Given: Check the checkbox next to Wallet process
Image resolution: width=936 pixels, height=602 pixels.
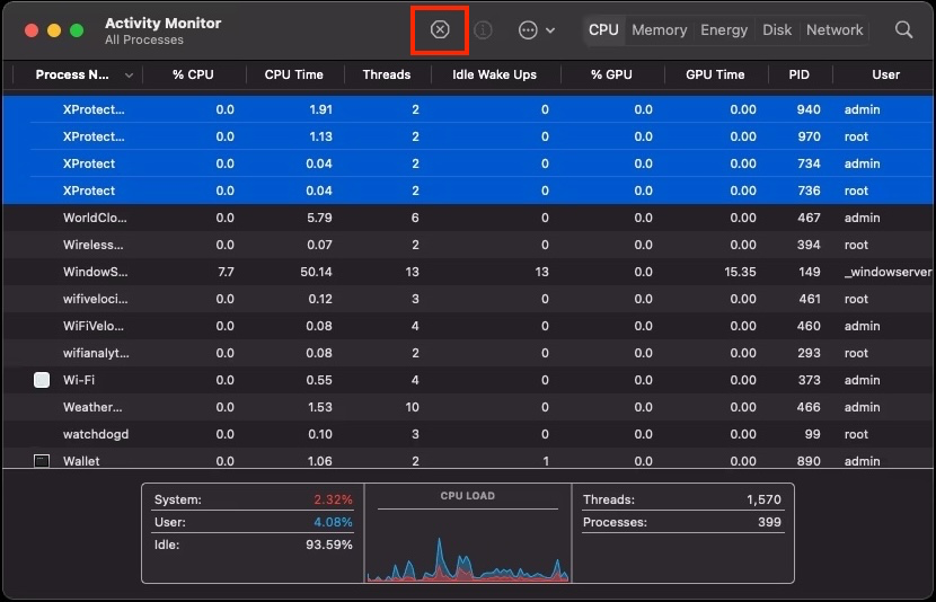Looking at the screenshot, I should click(x=40, y=461).
